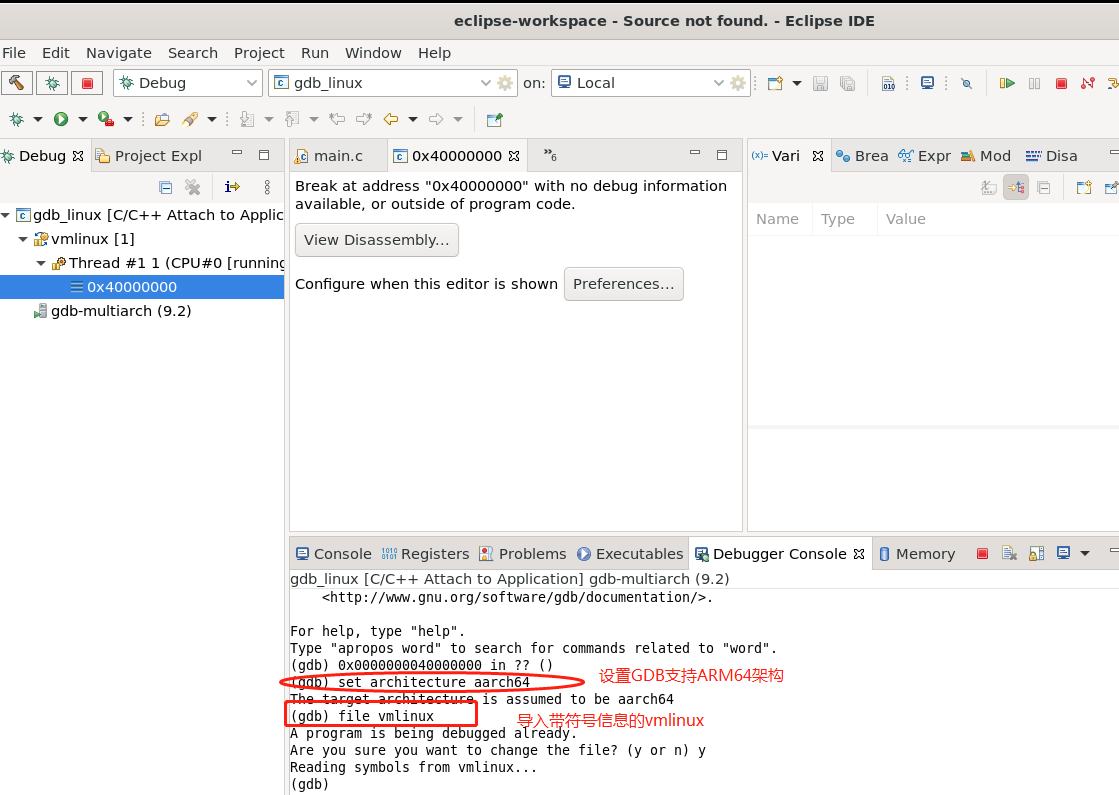Image resolution: width=1119 pixels, height=795 pixels.
Task: Open the Navigate menu
Action: (x=118, y=53)
